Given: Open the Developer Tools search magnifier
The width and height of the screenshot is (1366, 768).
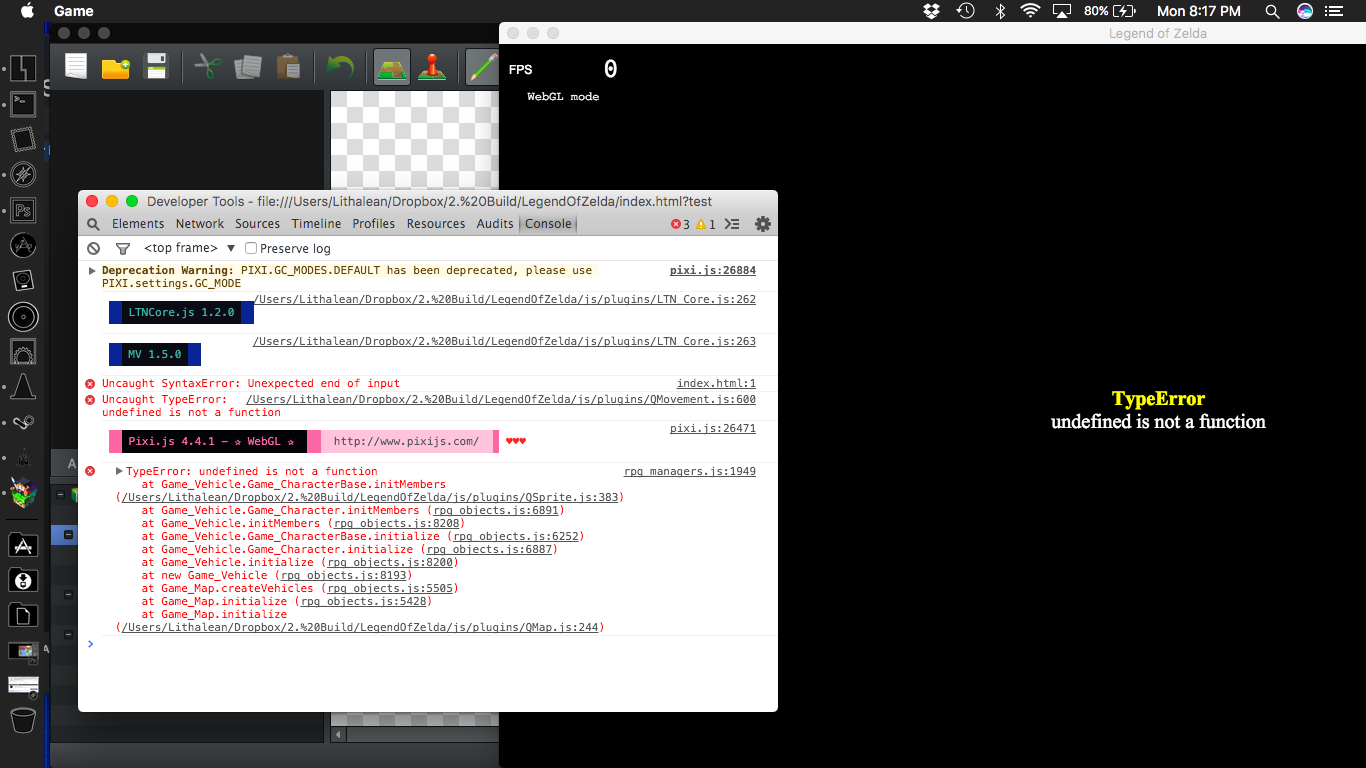Looking at the screenshot, I should [93, 224].
